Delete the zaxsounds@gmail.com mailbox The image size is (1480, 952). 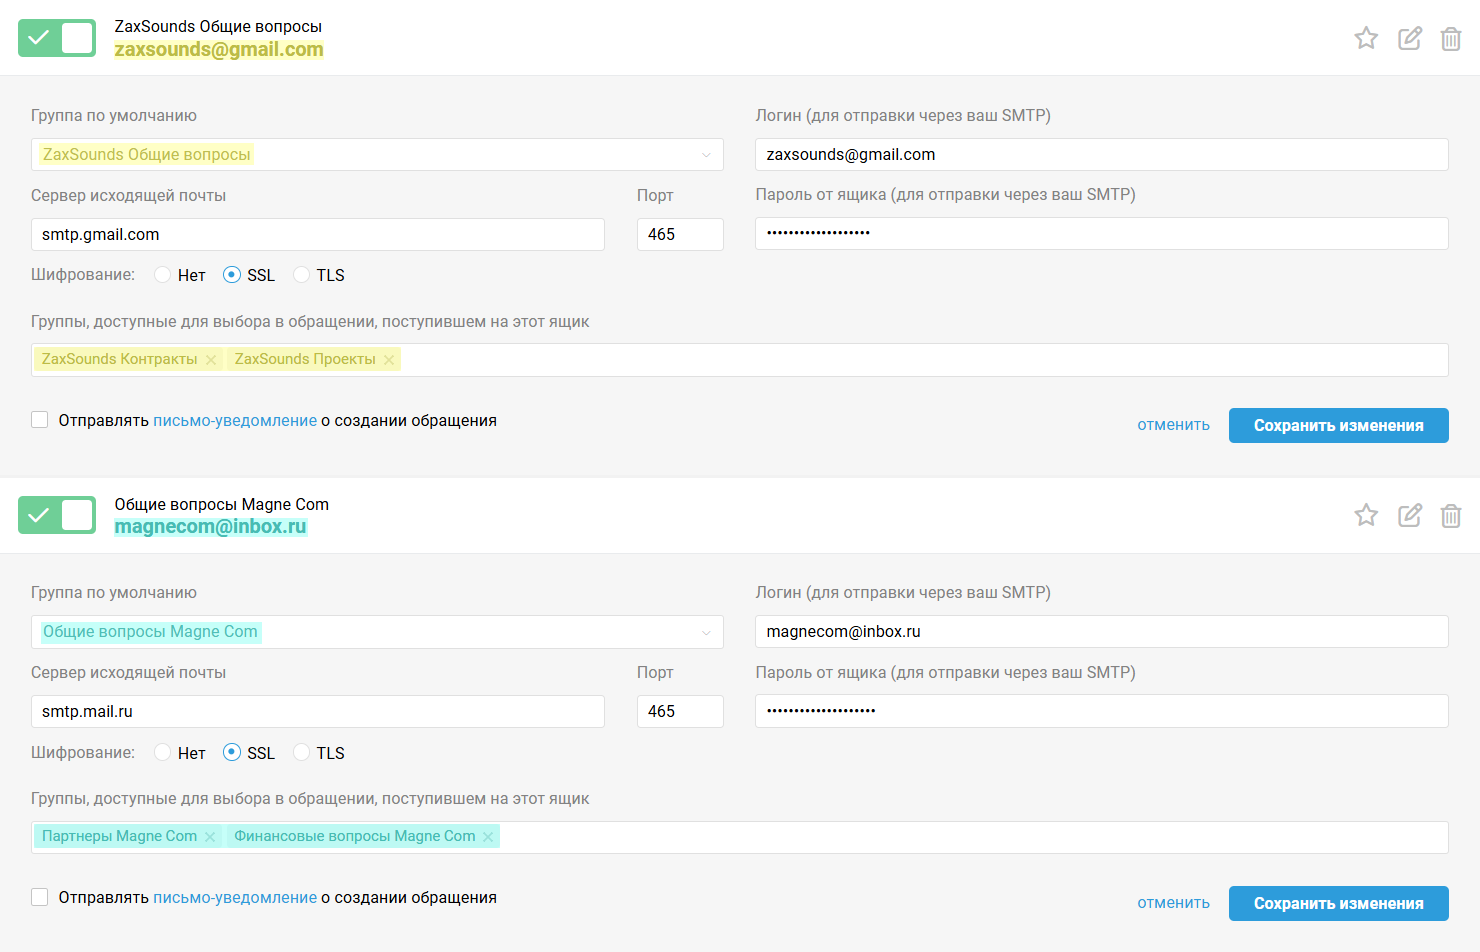1451,39
